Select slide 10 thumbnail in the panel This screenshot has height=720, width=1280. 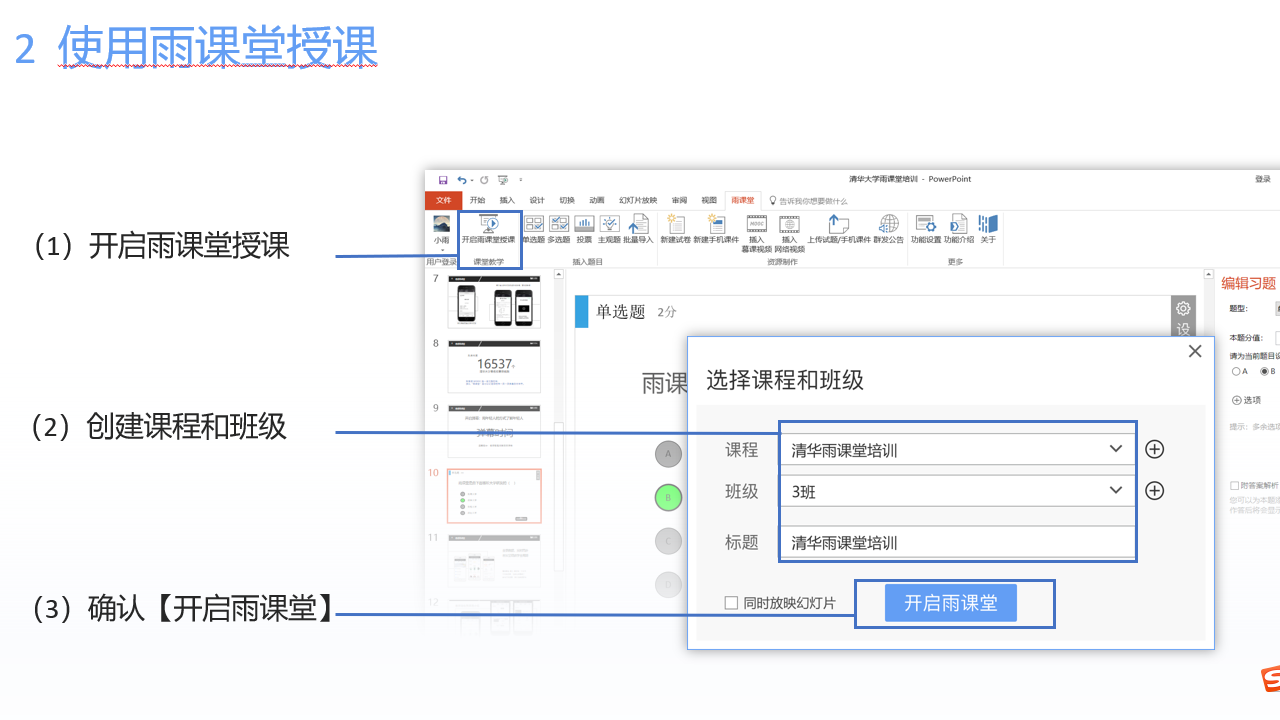pyautogui.click(x=495, y=495)
